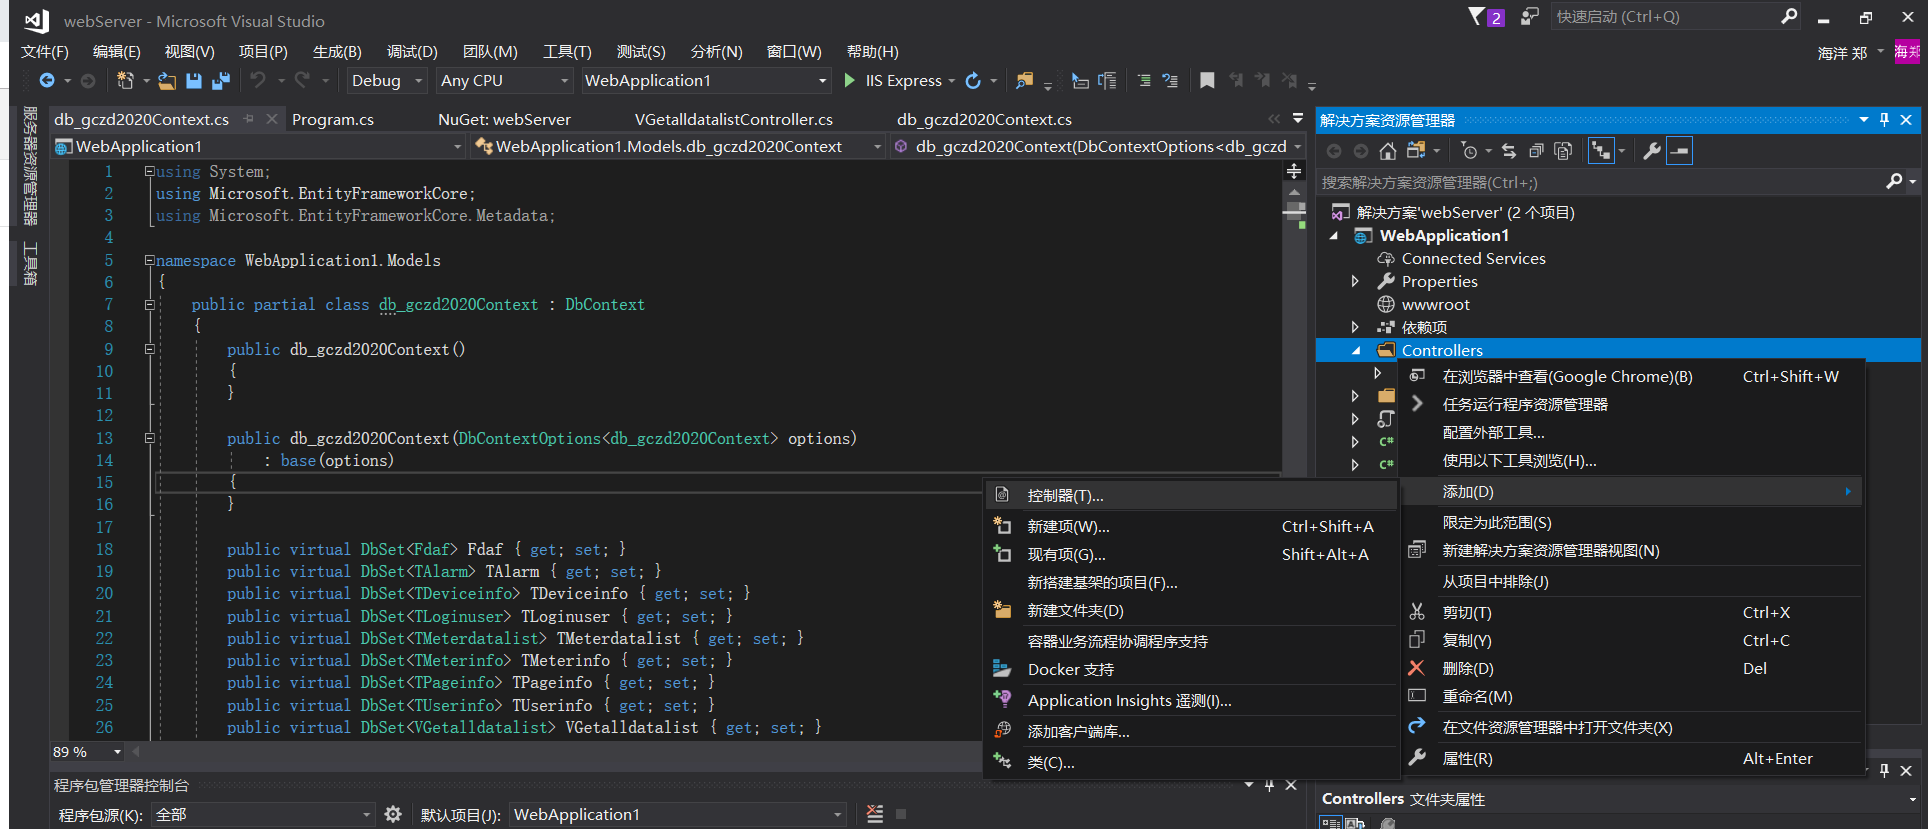
Task: Click the Solution Explorer search field
Action: (x=1600, y=182)
